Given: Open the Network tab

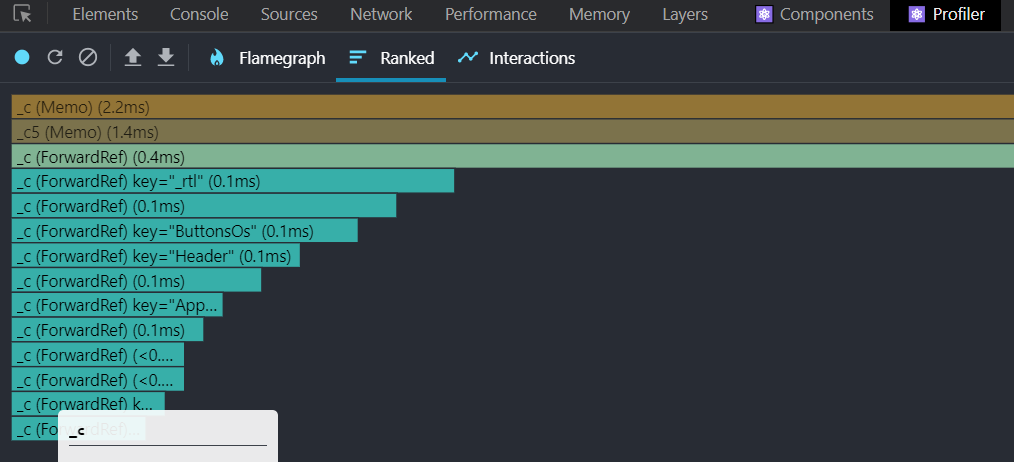Looking at the screenshot, I should (381, 14).
